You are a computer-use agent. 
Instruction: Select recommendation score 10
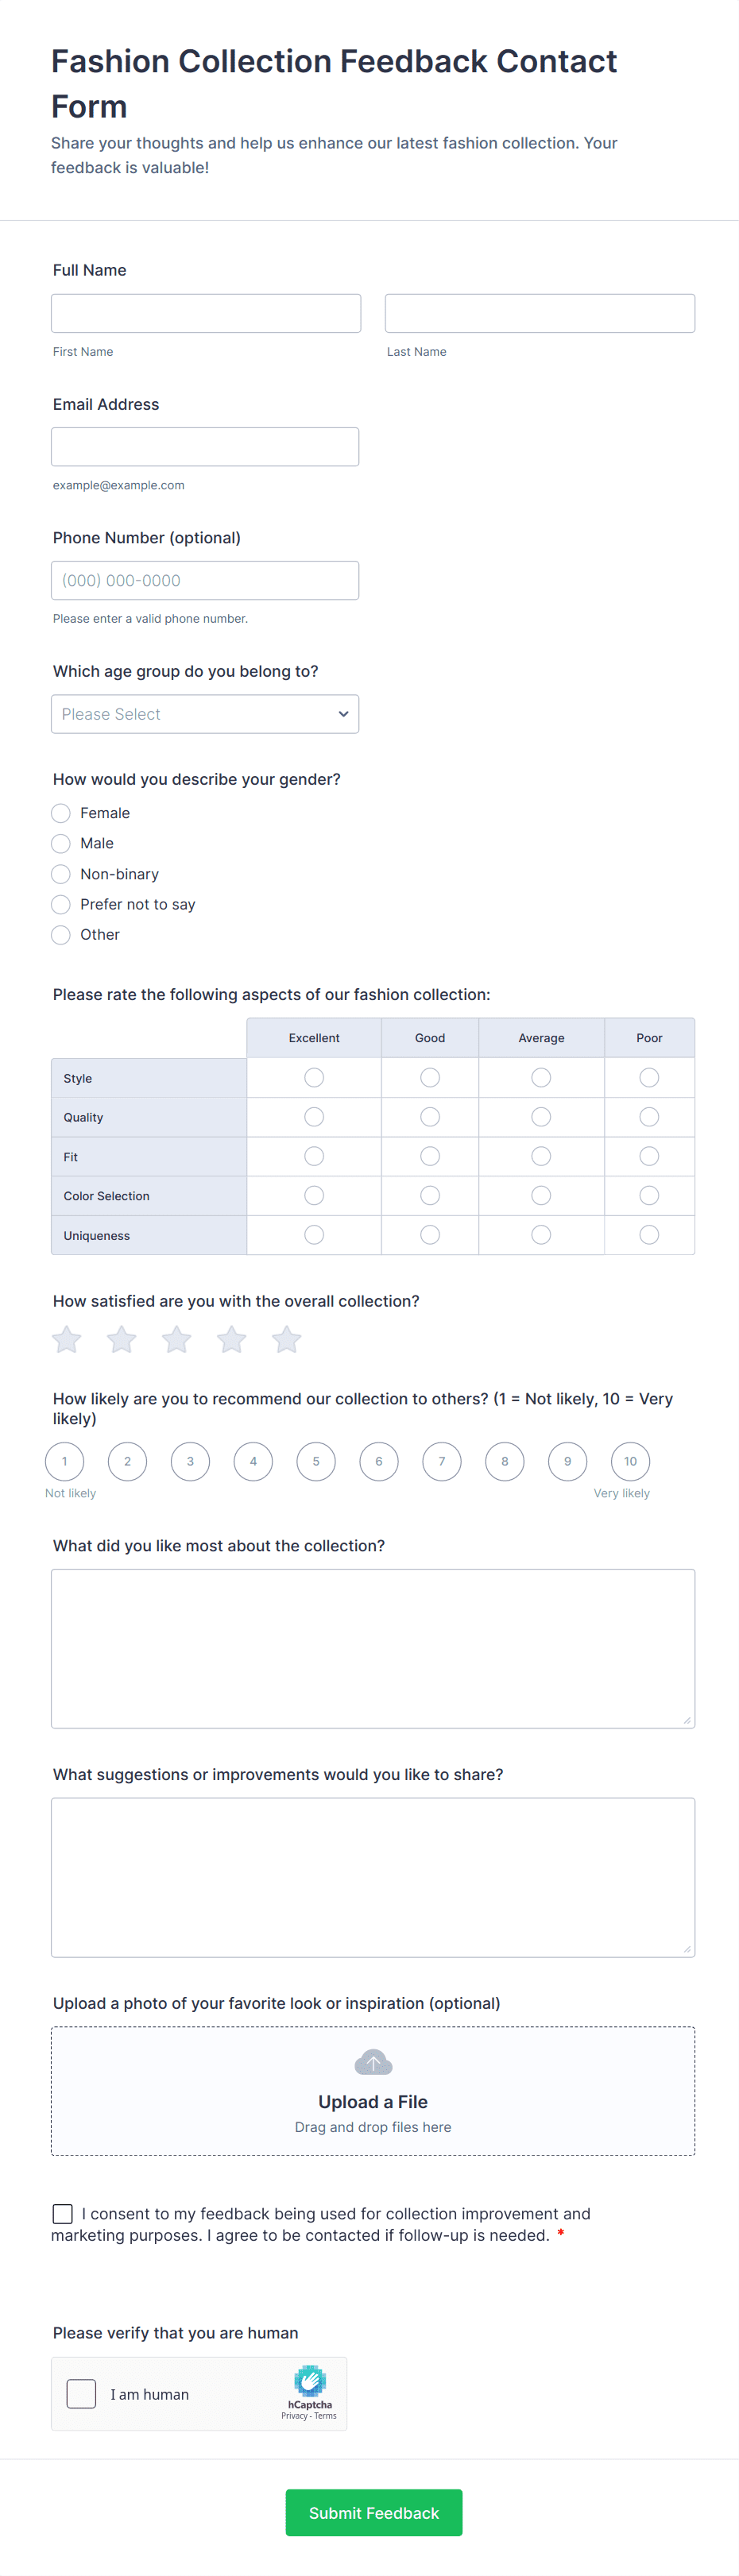[x=630, y=1461]
